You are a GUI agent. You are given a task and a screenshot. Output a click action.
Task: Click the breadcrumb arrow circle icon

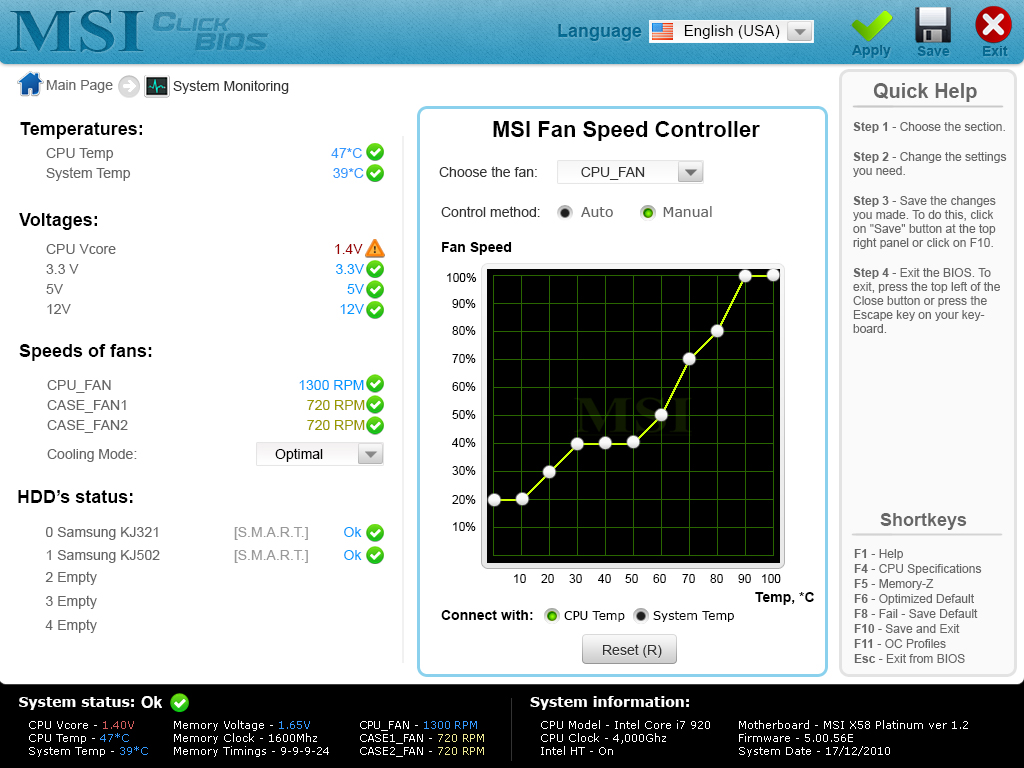pyautogui.click(x=129, y=86)
